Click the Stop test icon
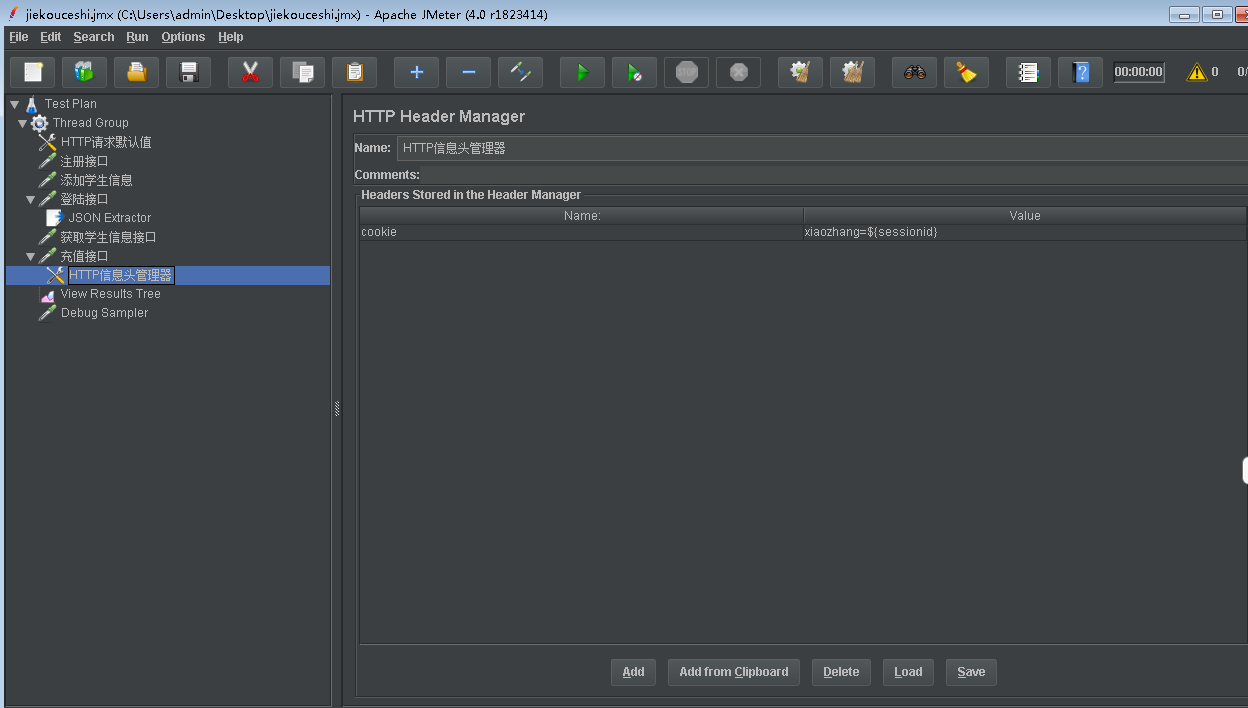Screen dimensions: 1248x708 pos(686,72)
